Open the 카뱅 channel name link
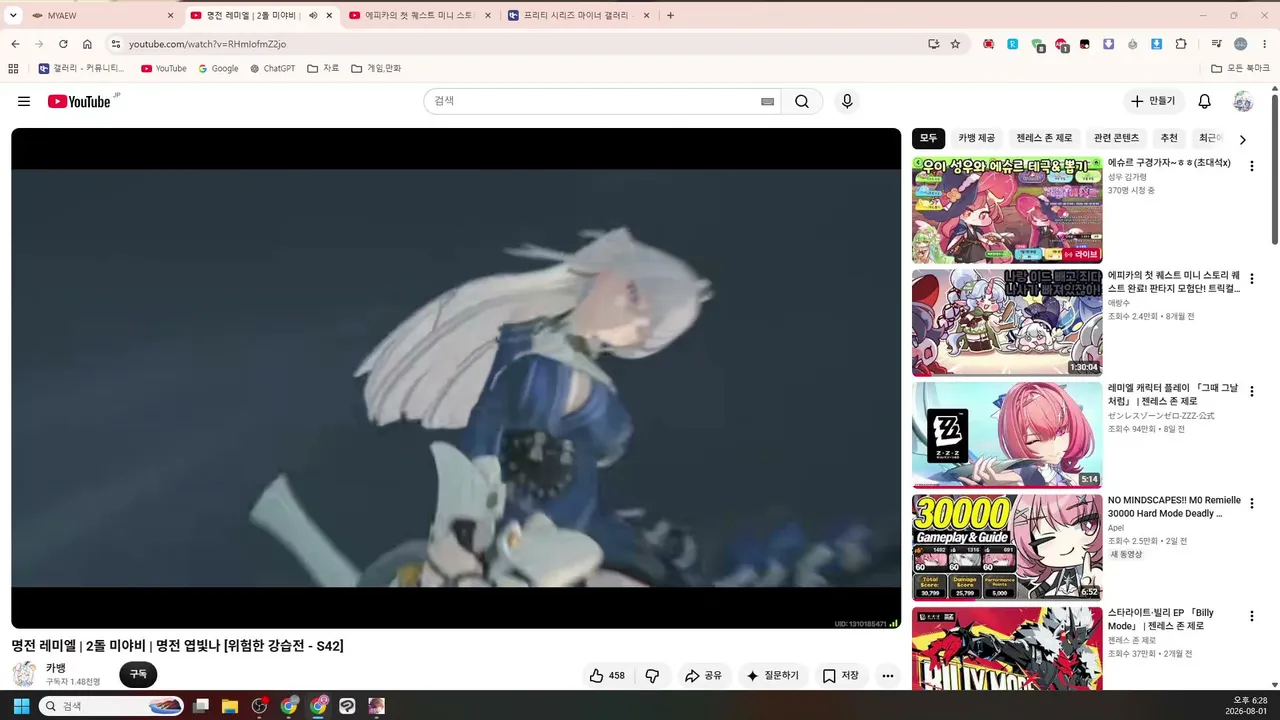The height and width of the screenshot is (720, 1280). coord(56,668)
